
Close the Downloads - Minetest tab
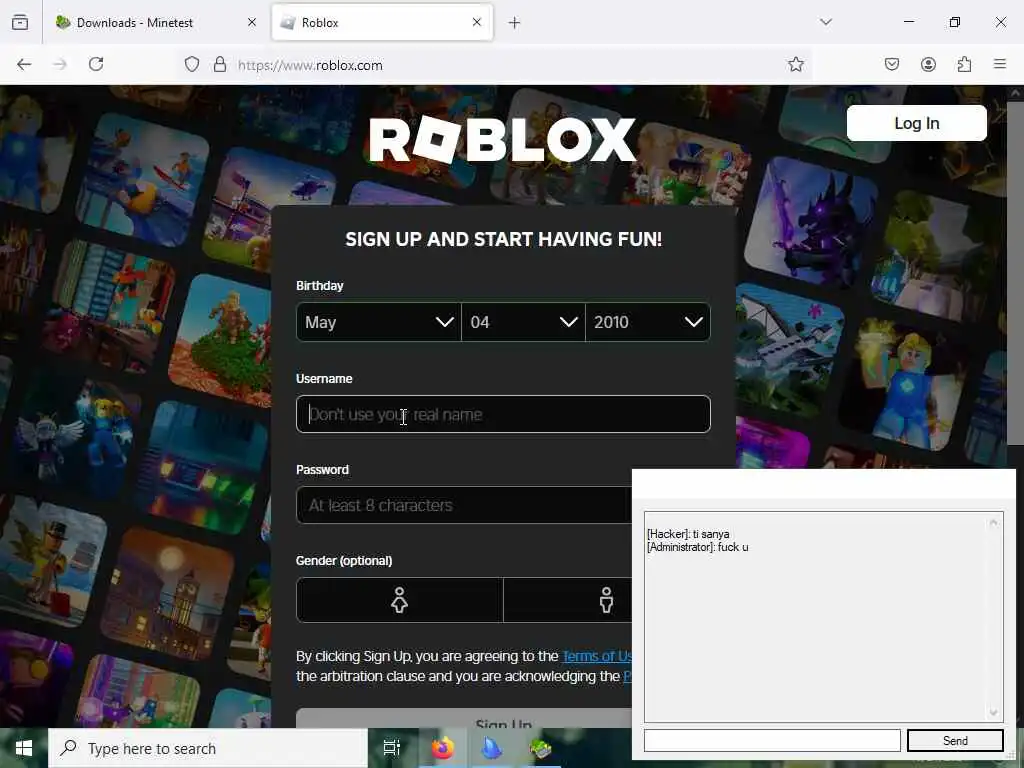click(x=252, y=22)
